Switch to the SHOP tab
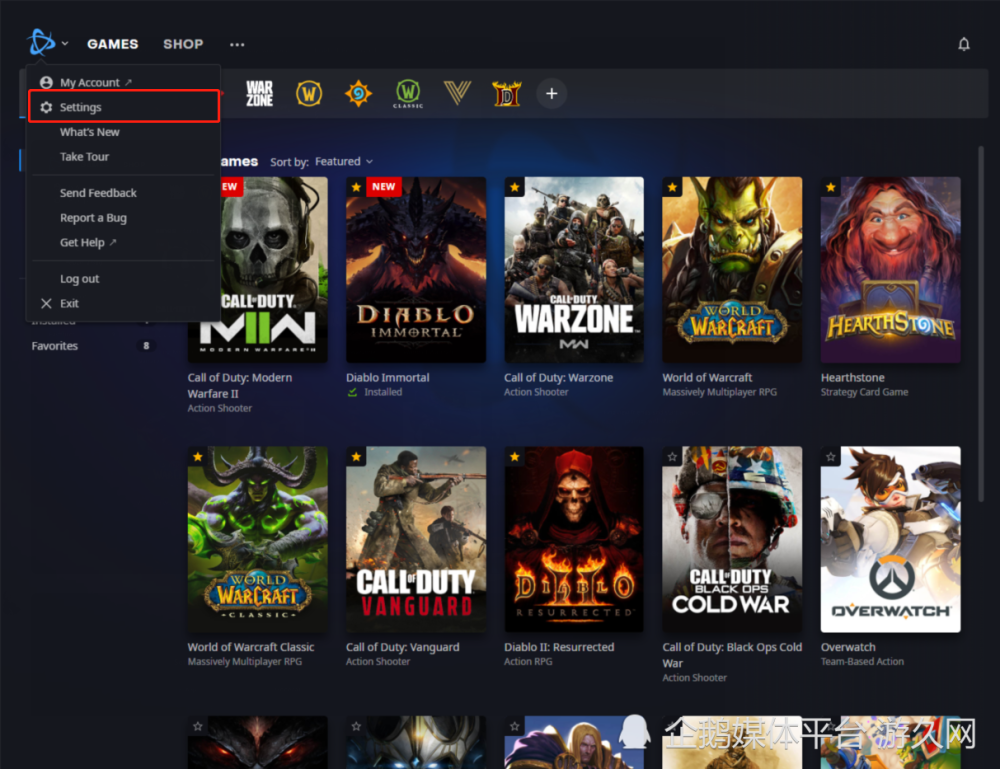Image resolution: width=1000 pixels, height=769 pixels. (x=183, y=44)
